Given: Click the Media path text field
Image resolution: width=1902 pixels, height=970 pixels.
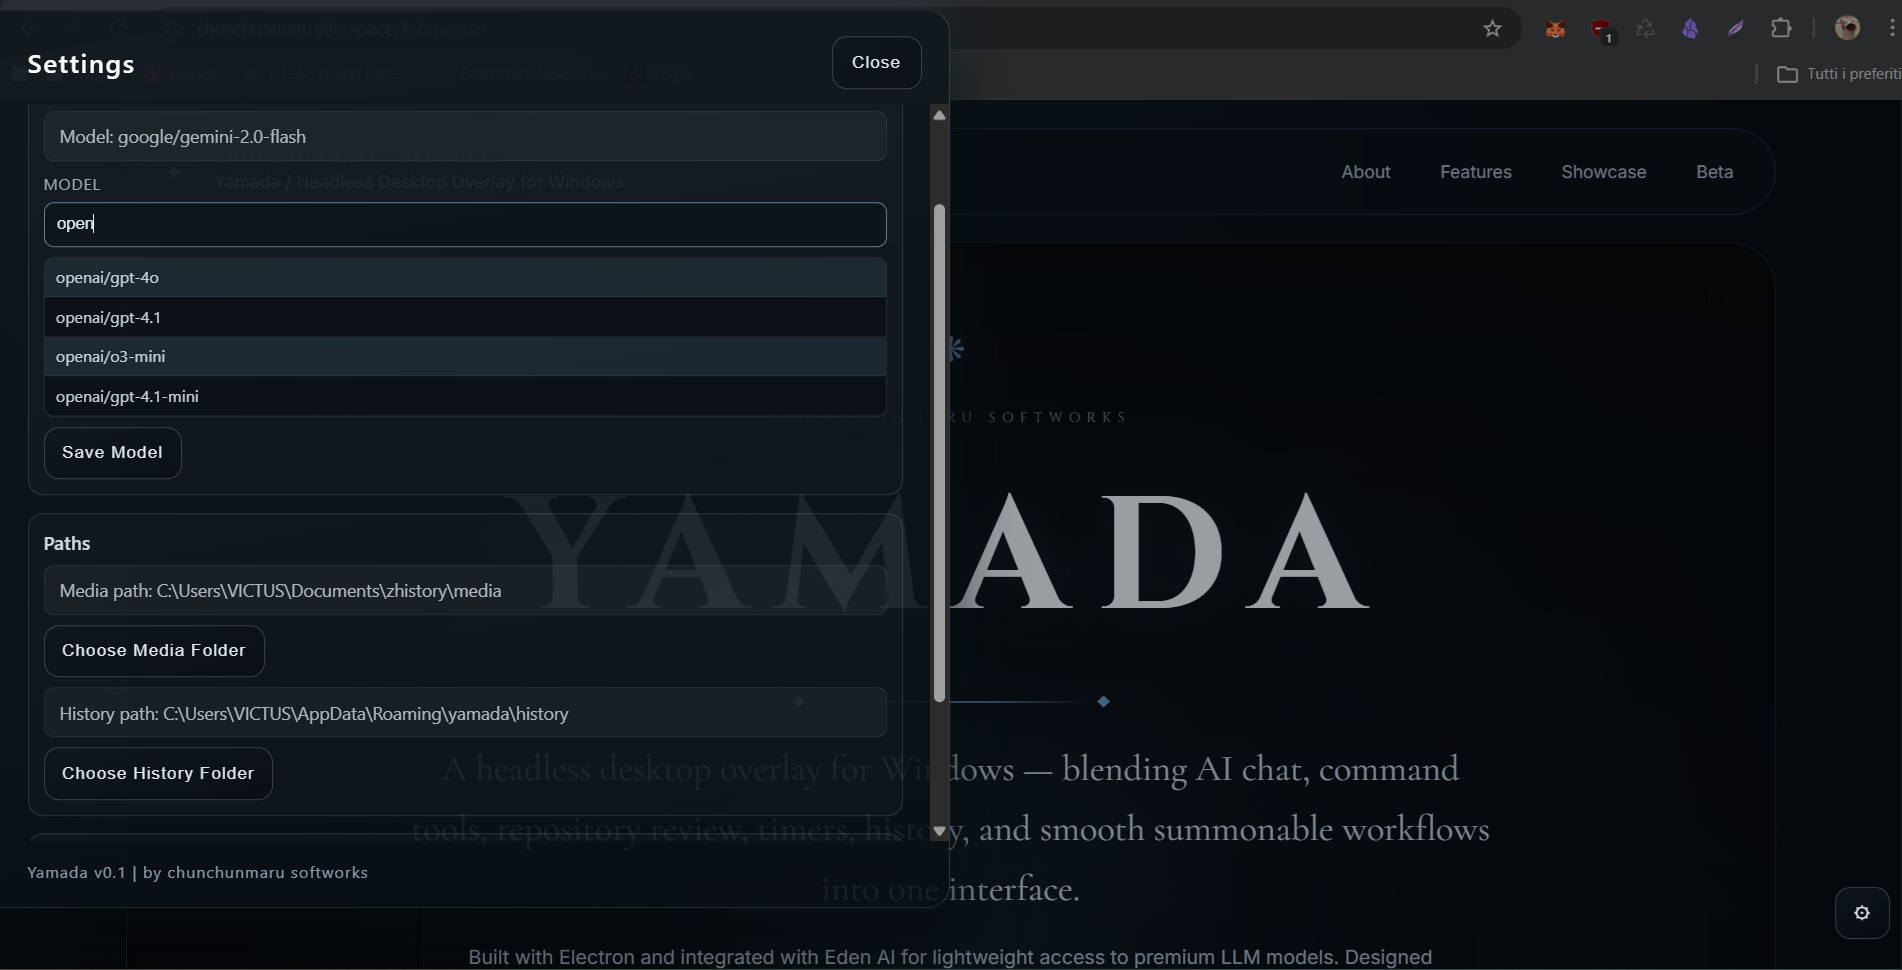Looking at the screenshot, I should click(x=465, y=590).
